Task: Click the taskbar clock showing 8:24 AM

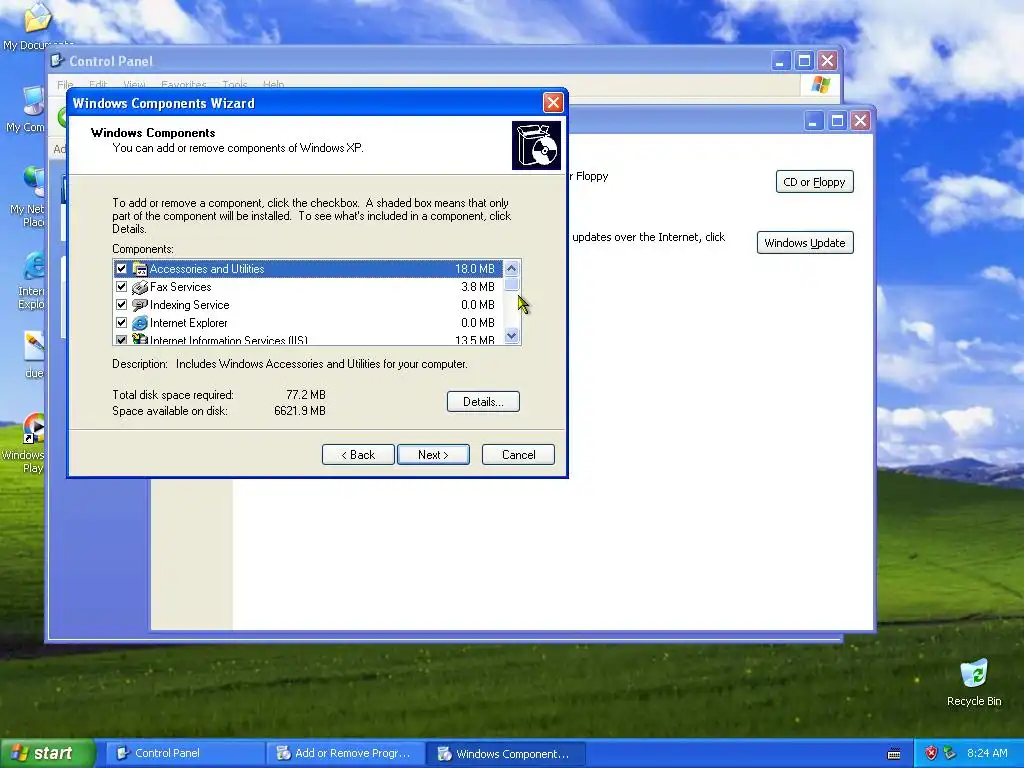Action: coord(987,753)
